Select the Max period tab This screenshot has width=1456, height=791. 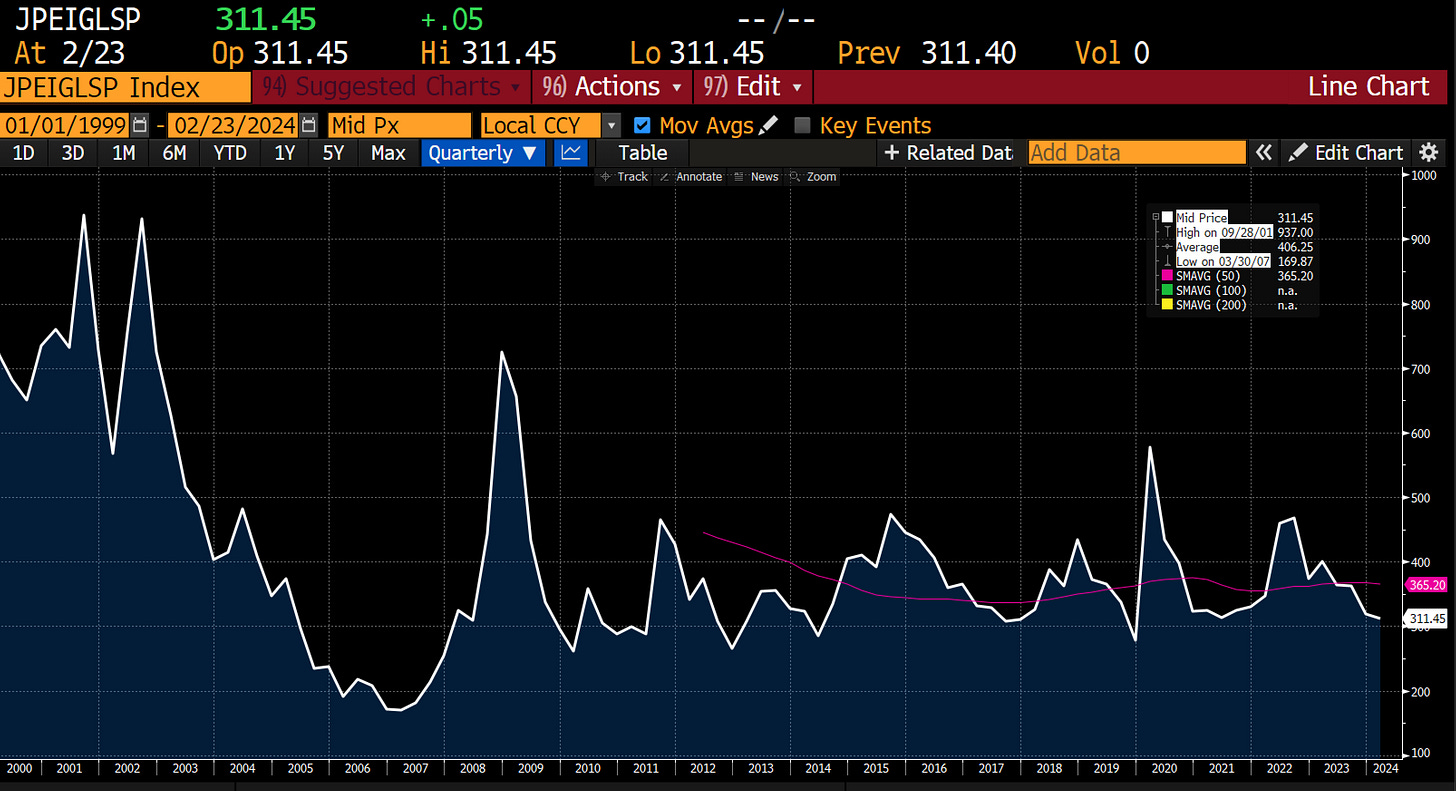click(x=387, y=152)
